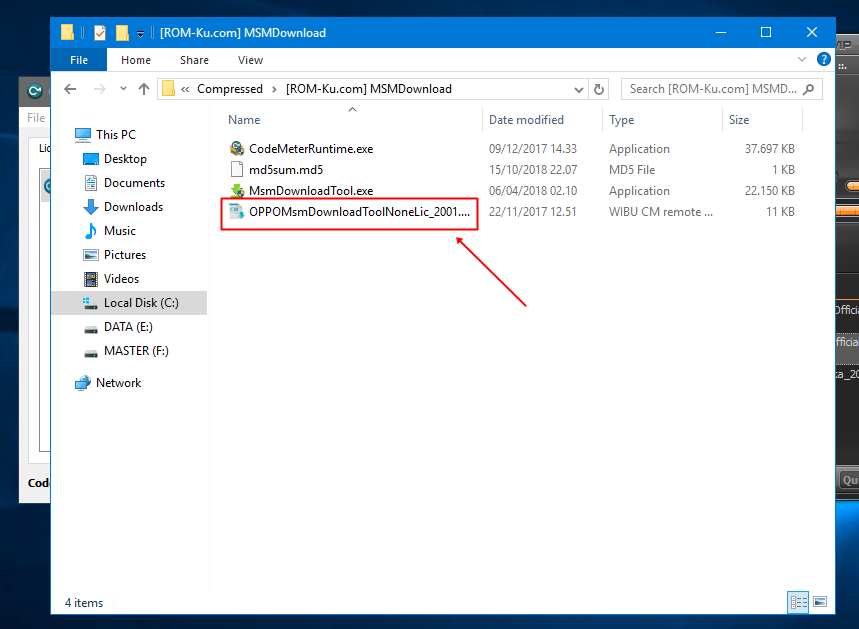
Task: Click the 37.697 KB size cell
Action: click(769, 148)
